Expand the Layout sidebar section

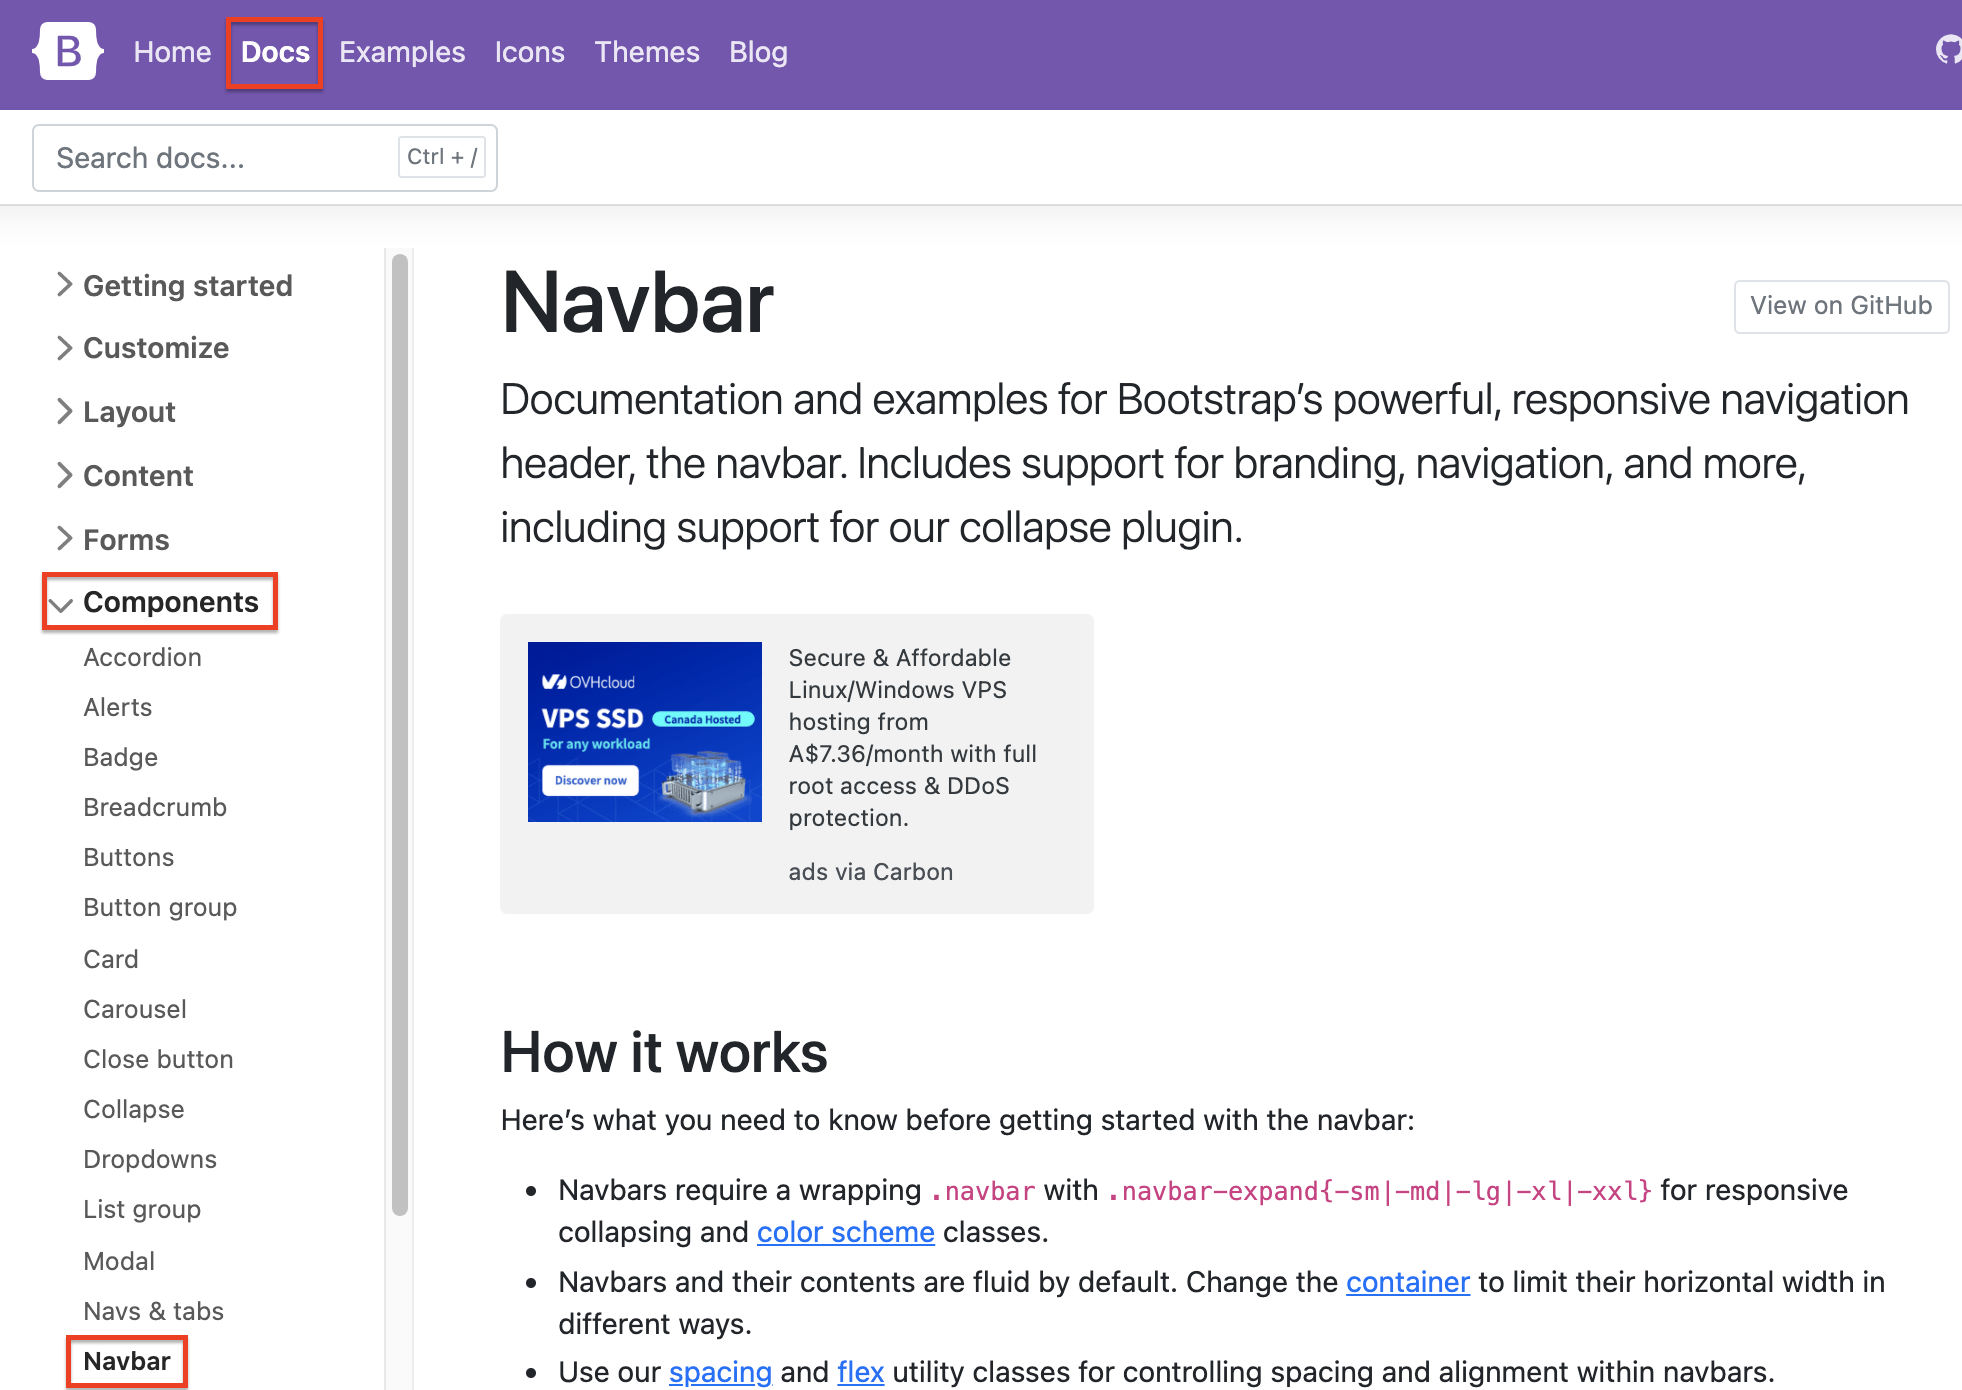[129, 412]
